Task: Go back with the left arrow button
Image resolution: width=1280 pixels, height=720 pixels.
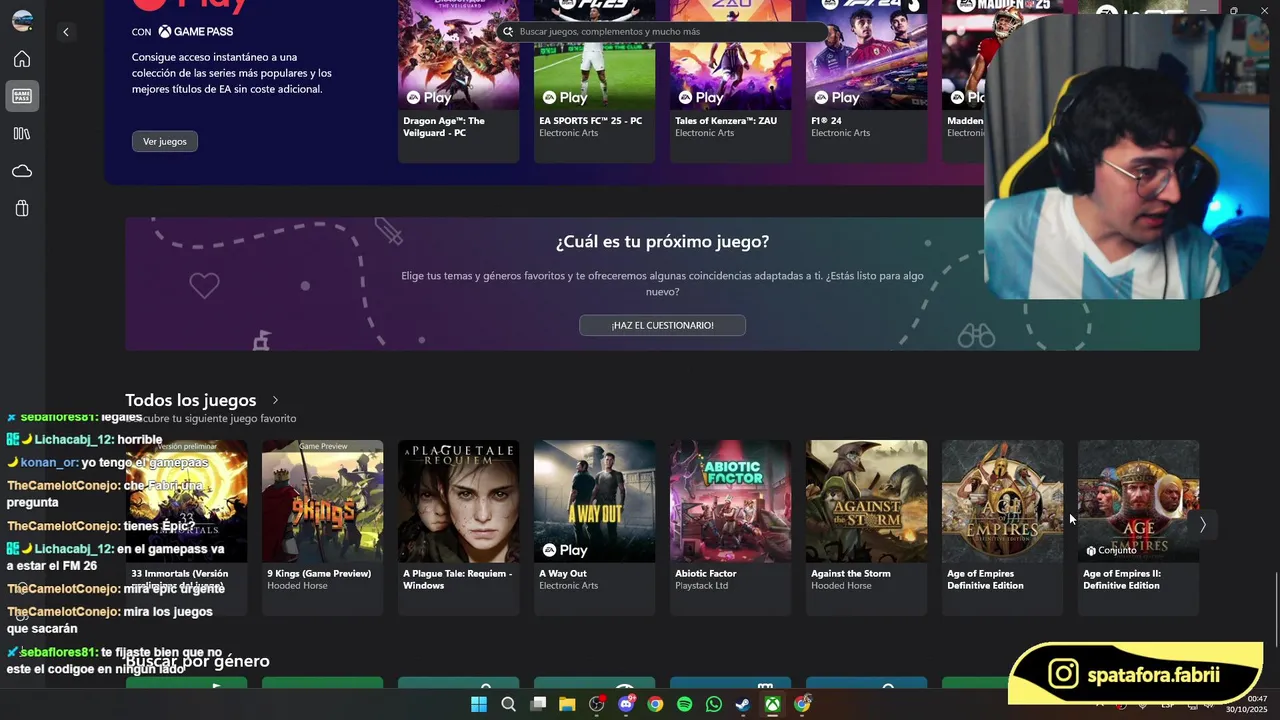Action: pos(66,32)
